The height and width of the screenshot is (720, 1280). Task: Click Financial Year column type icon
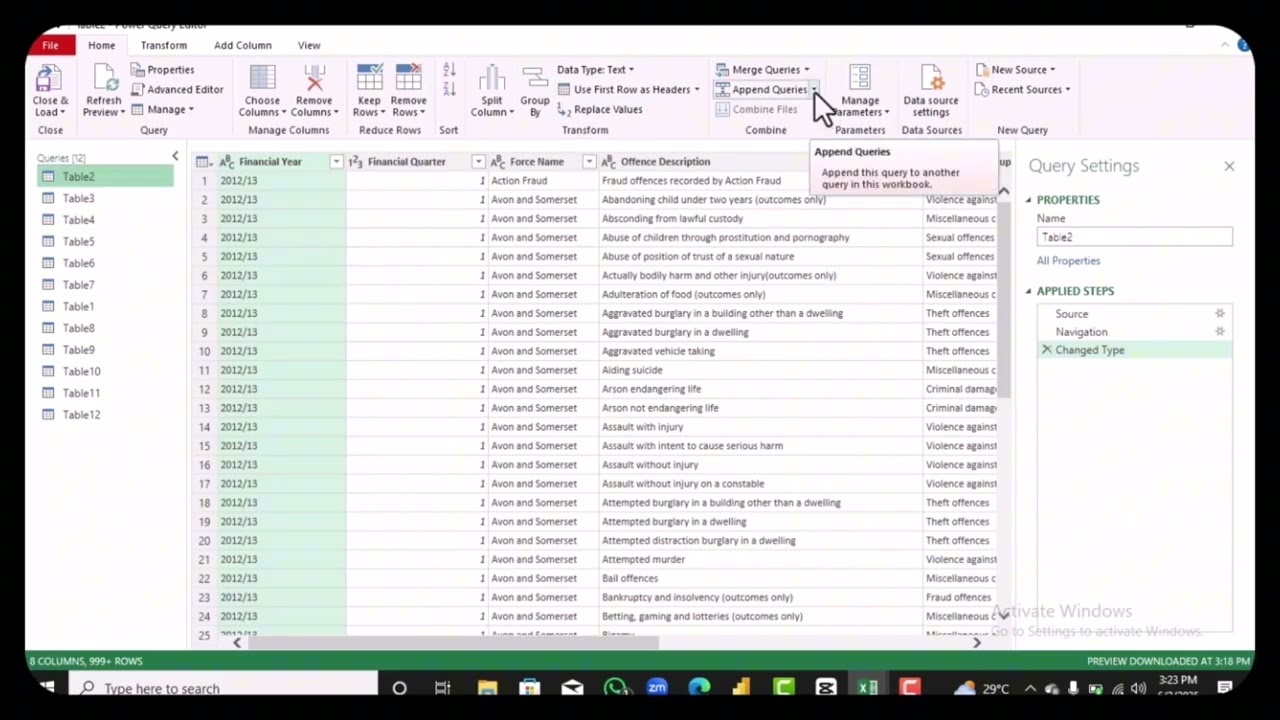[226, 161]
